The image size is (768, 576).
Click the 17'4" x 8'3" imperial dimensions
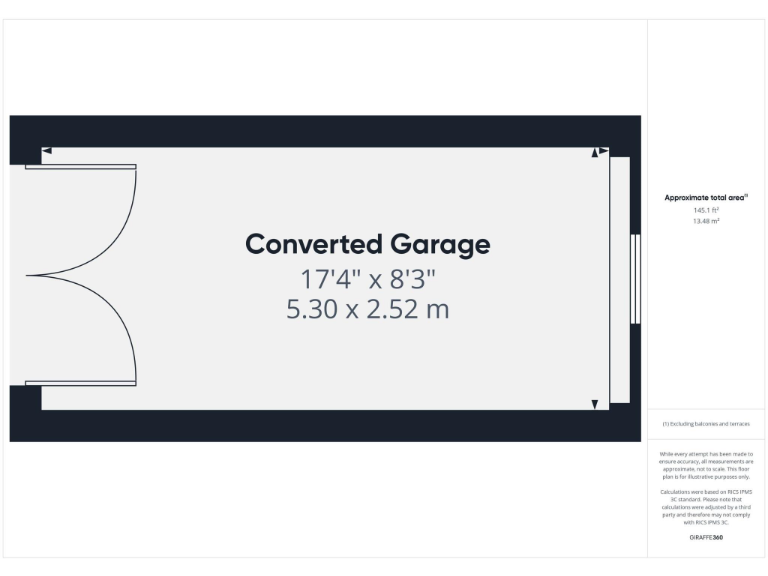368,278
